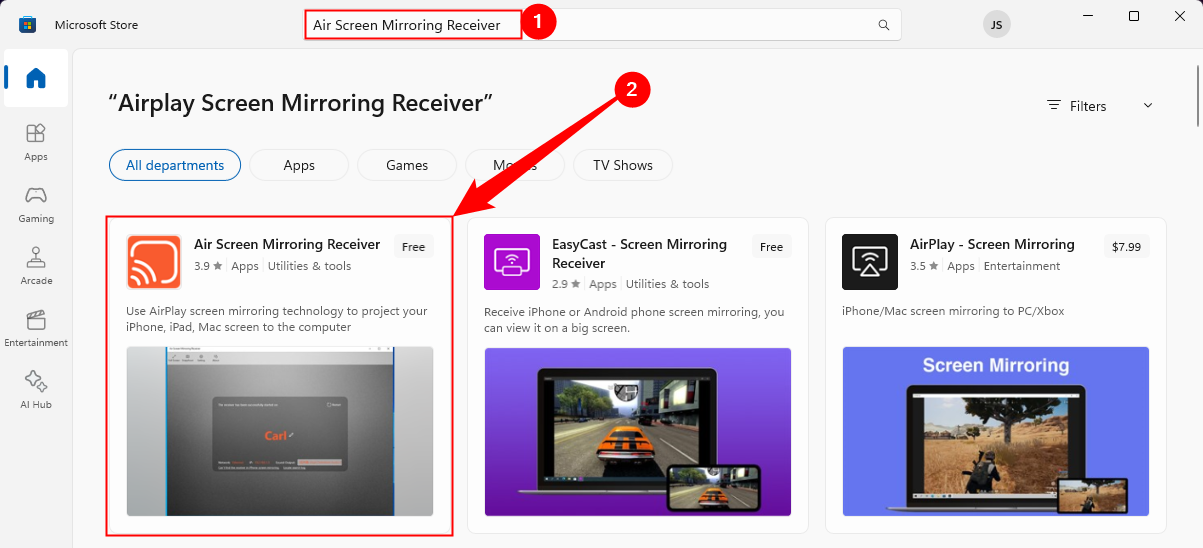Click the Entertainment category label on AirPlay card

pos(1022,266)
